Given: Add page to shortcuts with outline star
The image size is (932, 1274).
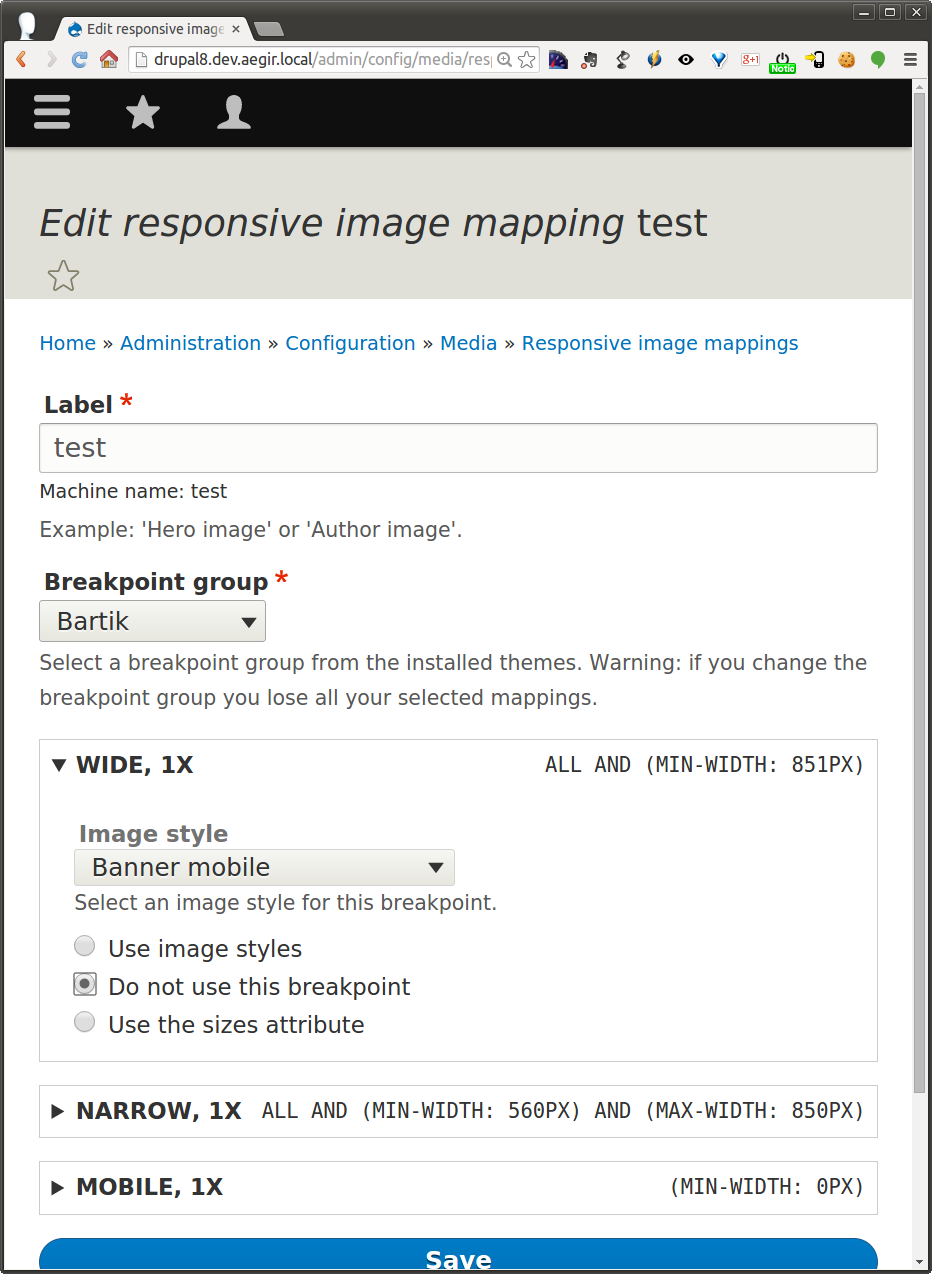Looking at the screenshot, I should pyautogui.click(x=63, y=276).
